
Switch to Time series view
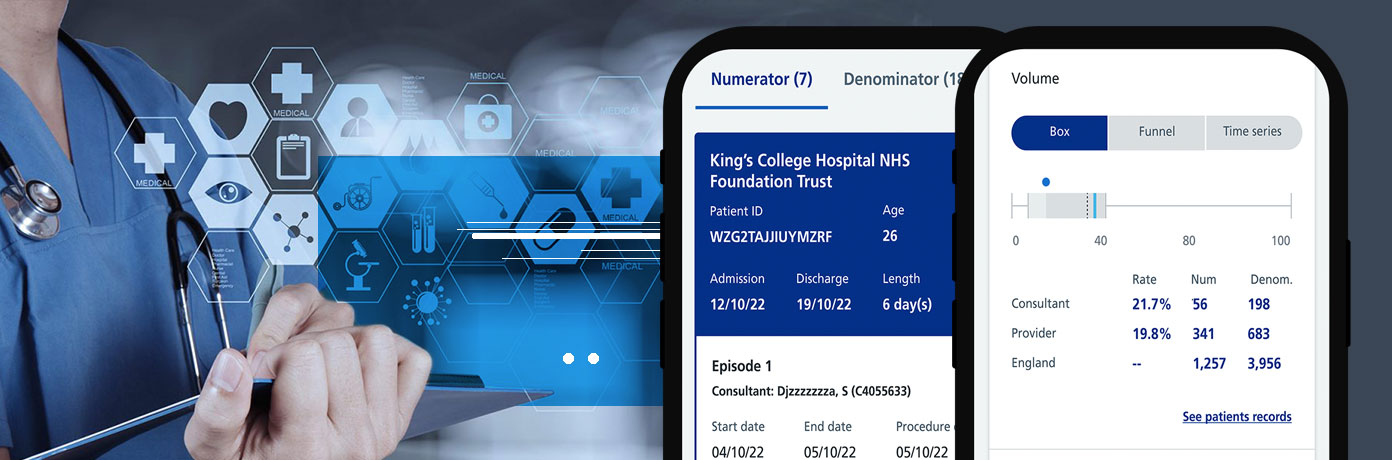click(x=1253, y=132)
